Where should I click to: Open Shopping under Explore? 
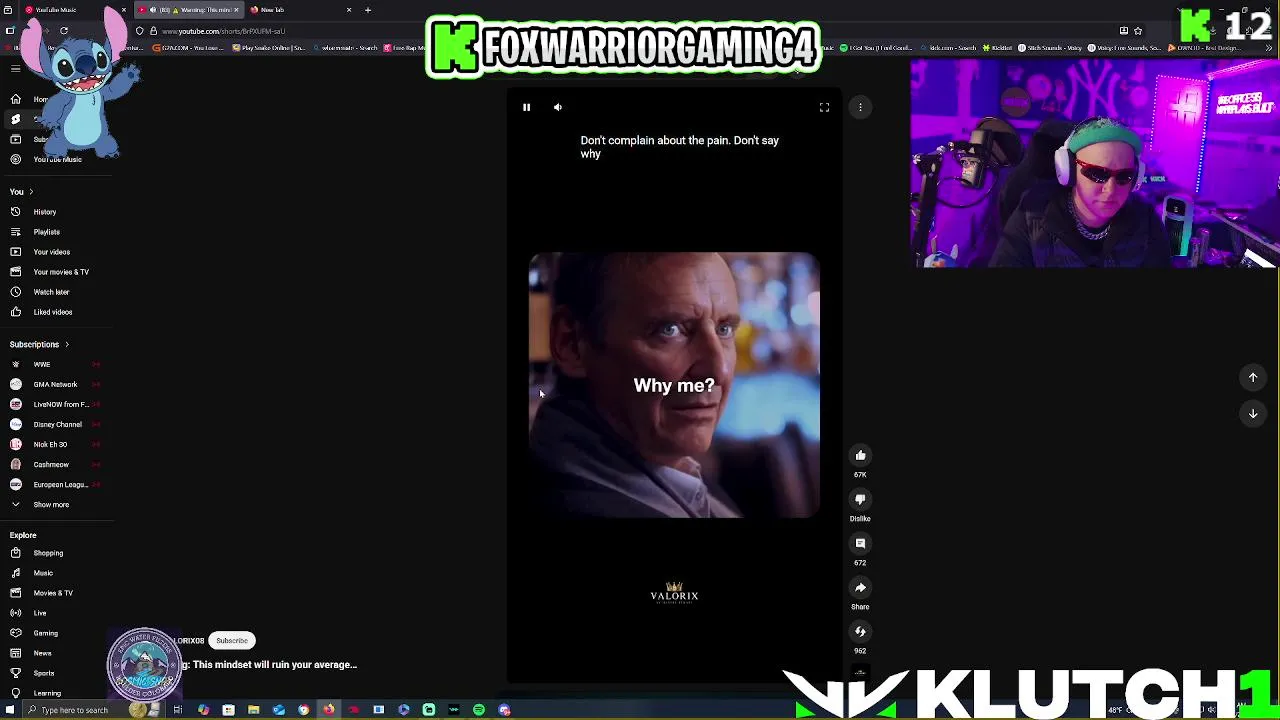(x=48, y=553)
